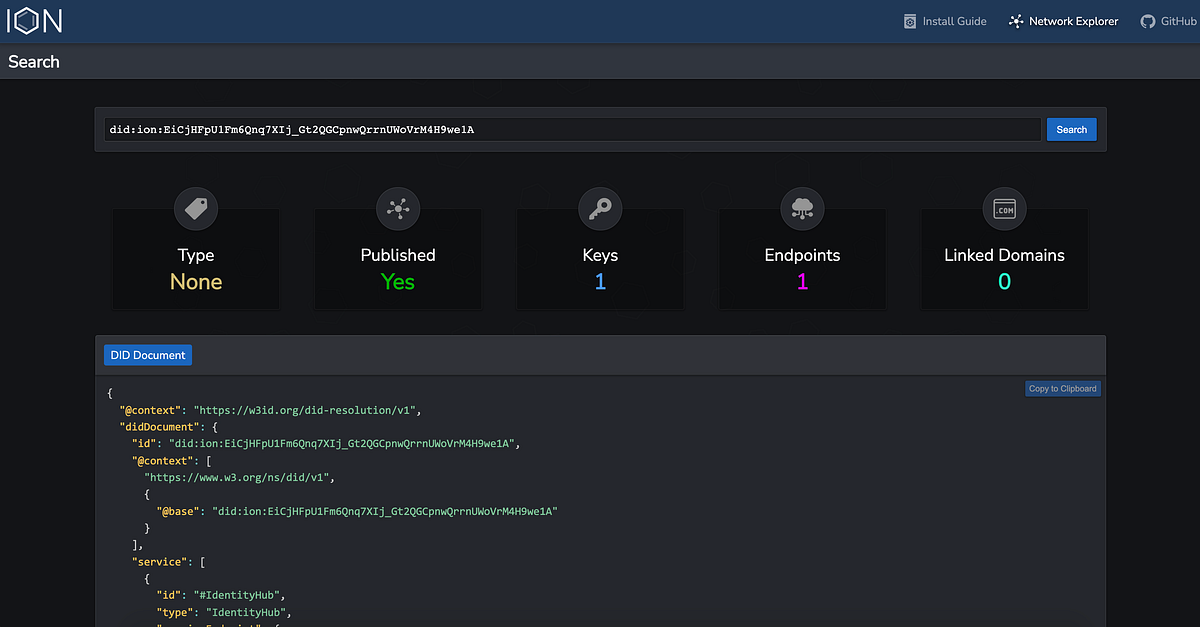Click the Keys key icon
The height and width of the screenshot is (627, 1200).
coord(600,208)
